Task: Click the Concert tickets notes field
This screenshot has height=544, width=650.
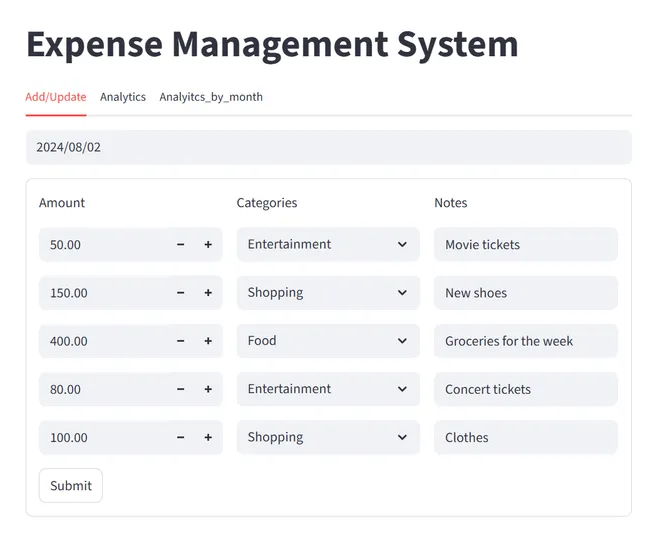Action: tap(526, 389)
